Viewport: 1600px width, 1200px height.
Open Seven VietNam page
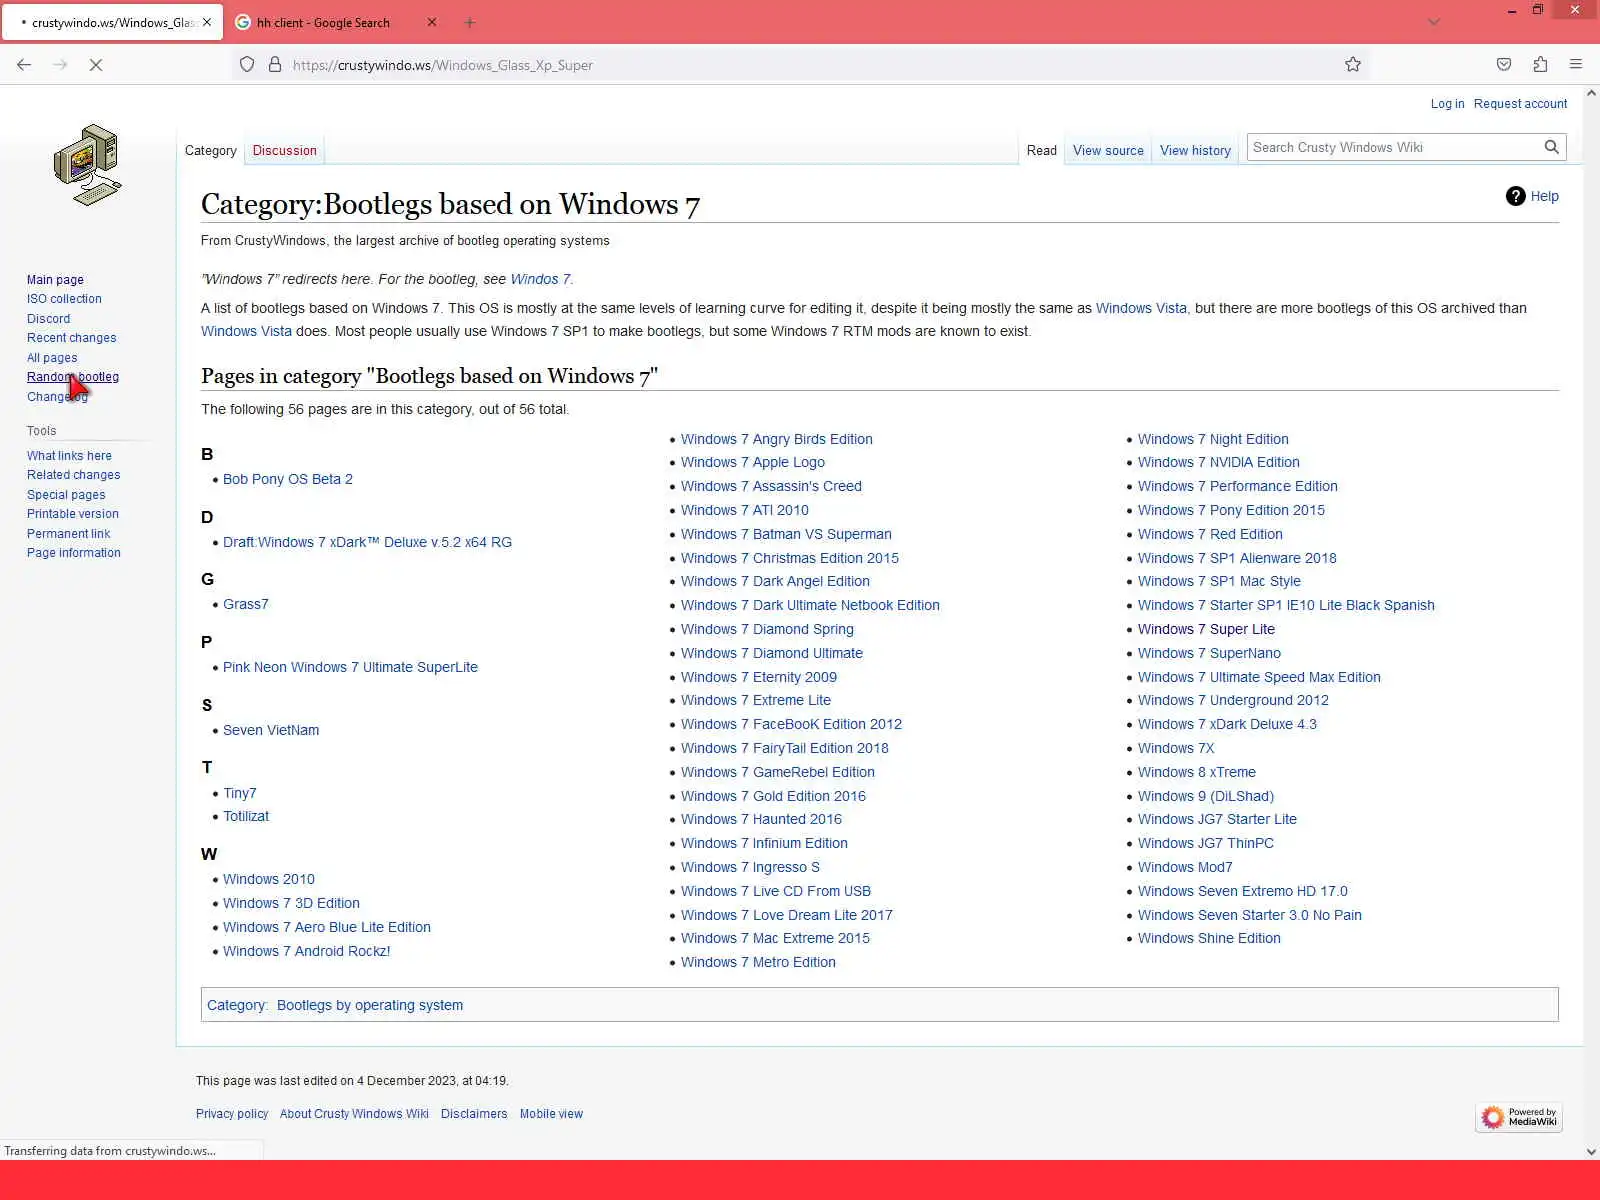tap(271, 730)
